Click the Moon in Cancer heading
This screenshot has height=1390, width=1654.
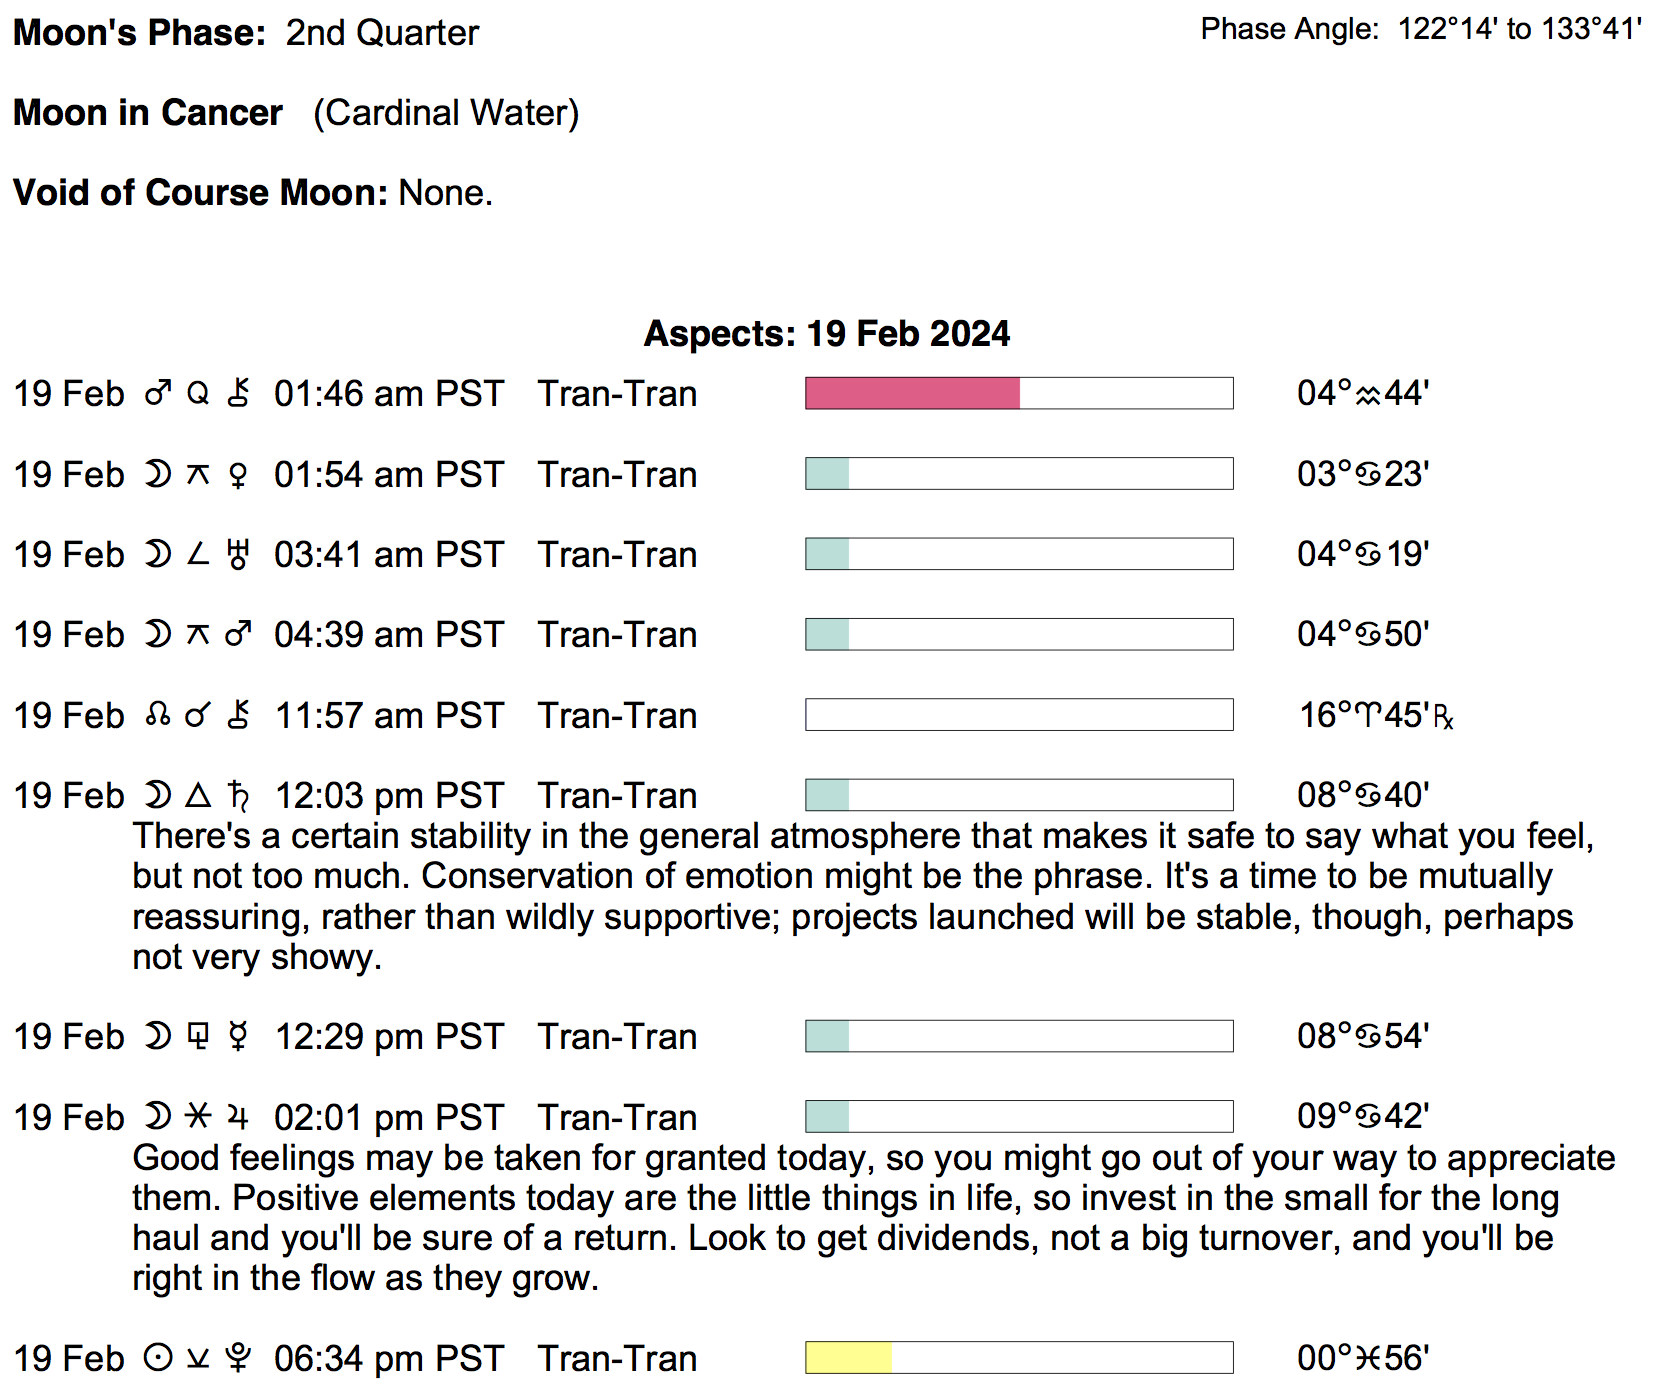tap(148, 113)
